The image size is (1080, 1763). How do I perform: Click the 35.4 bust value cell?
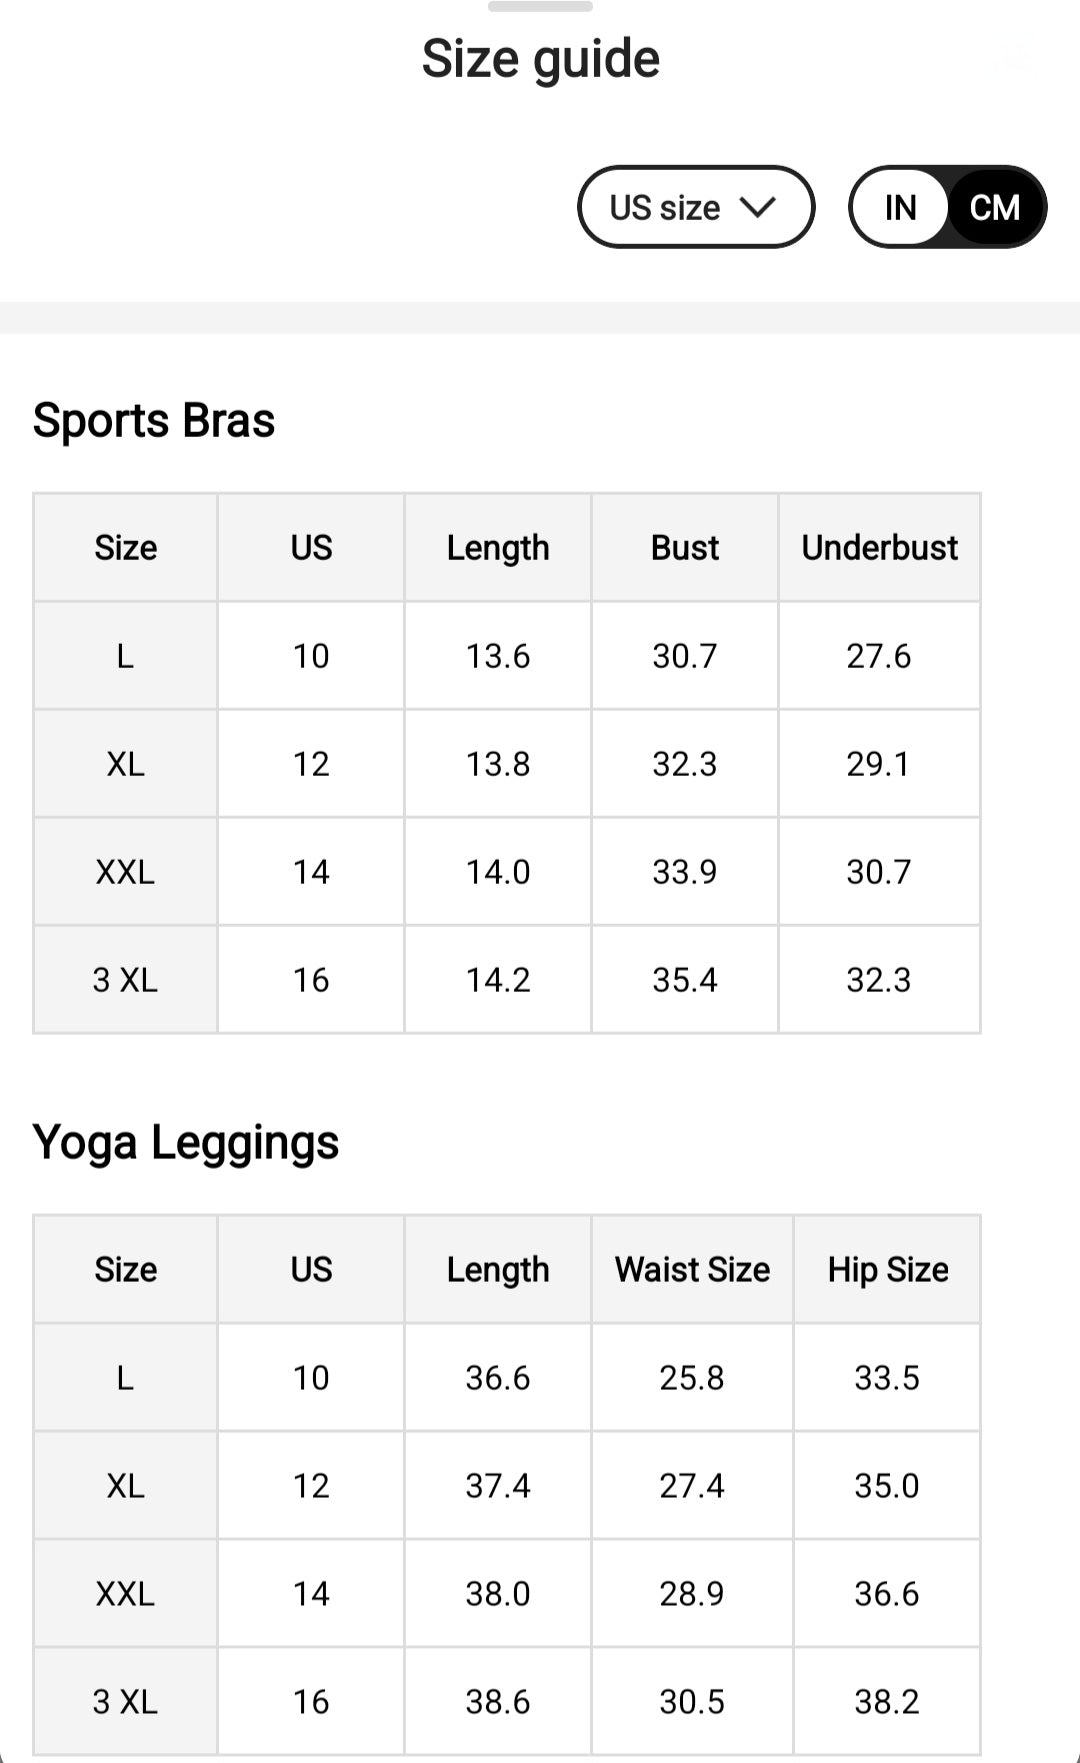[x=685, y=980]
